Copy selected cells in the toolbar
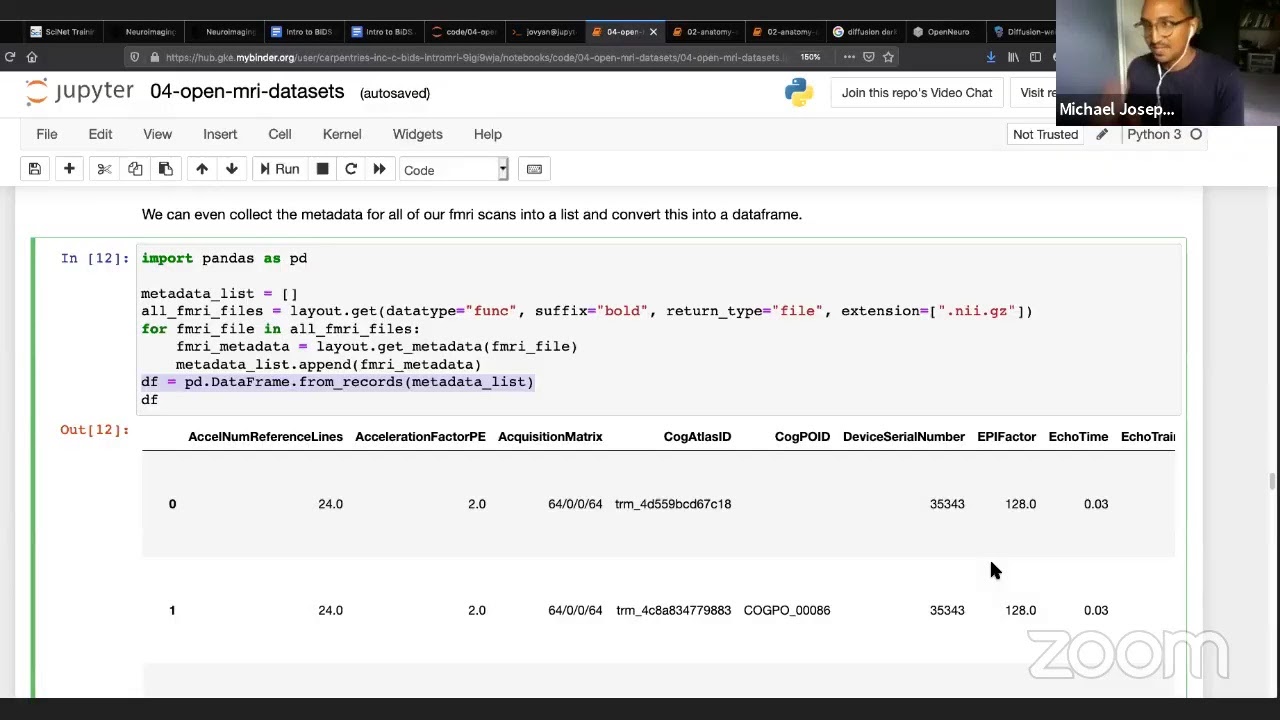This screenshot has height=720, width=1280. tap(135, 169)
